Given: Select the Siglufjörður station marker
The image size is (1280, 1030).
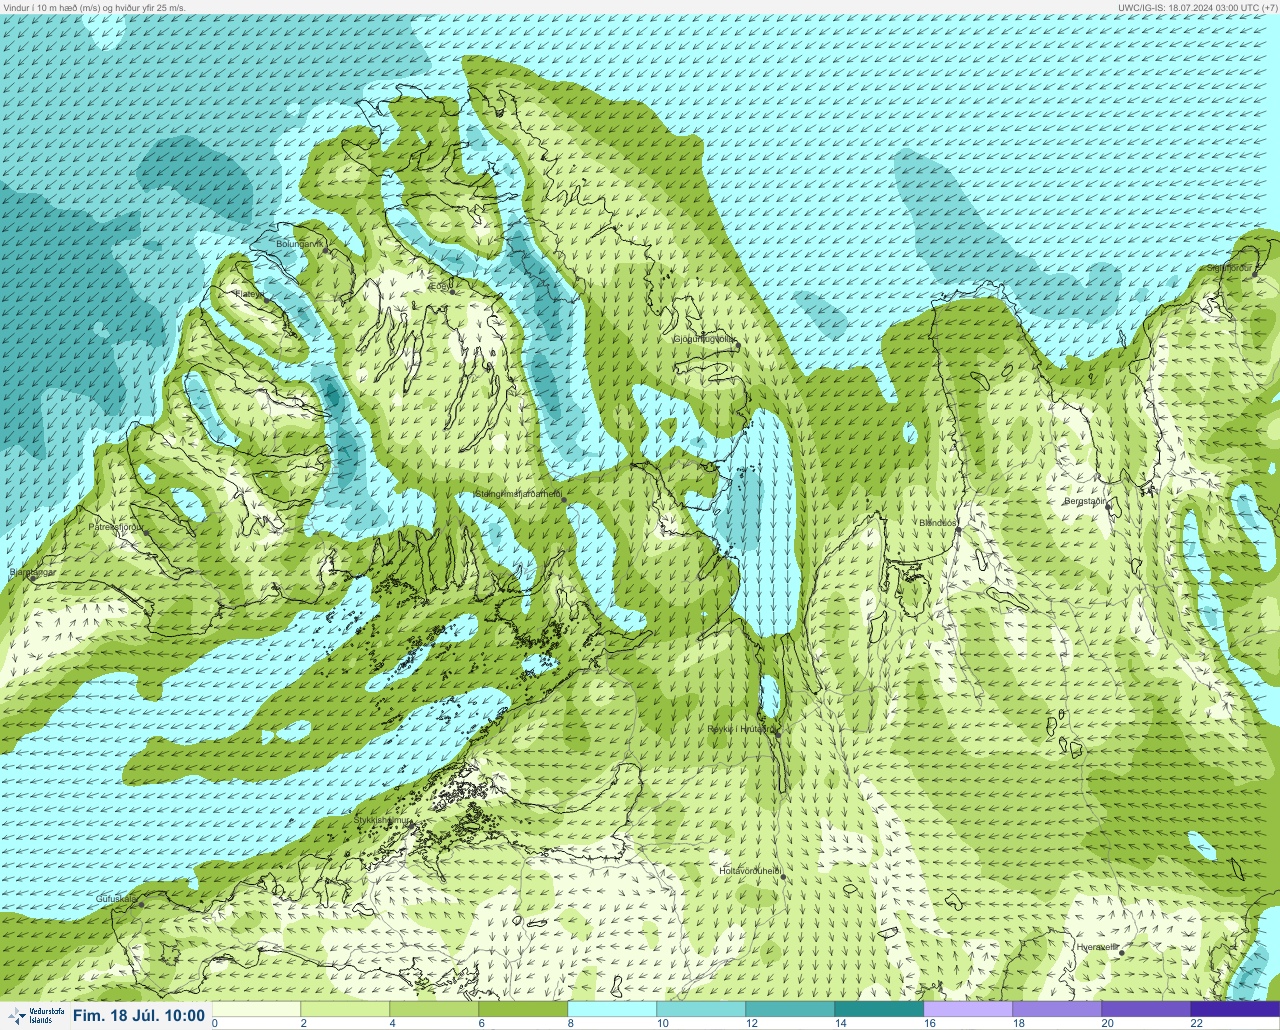Looking at the screenshot, I should [1256, 273].
